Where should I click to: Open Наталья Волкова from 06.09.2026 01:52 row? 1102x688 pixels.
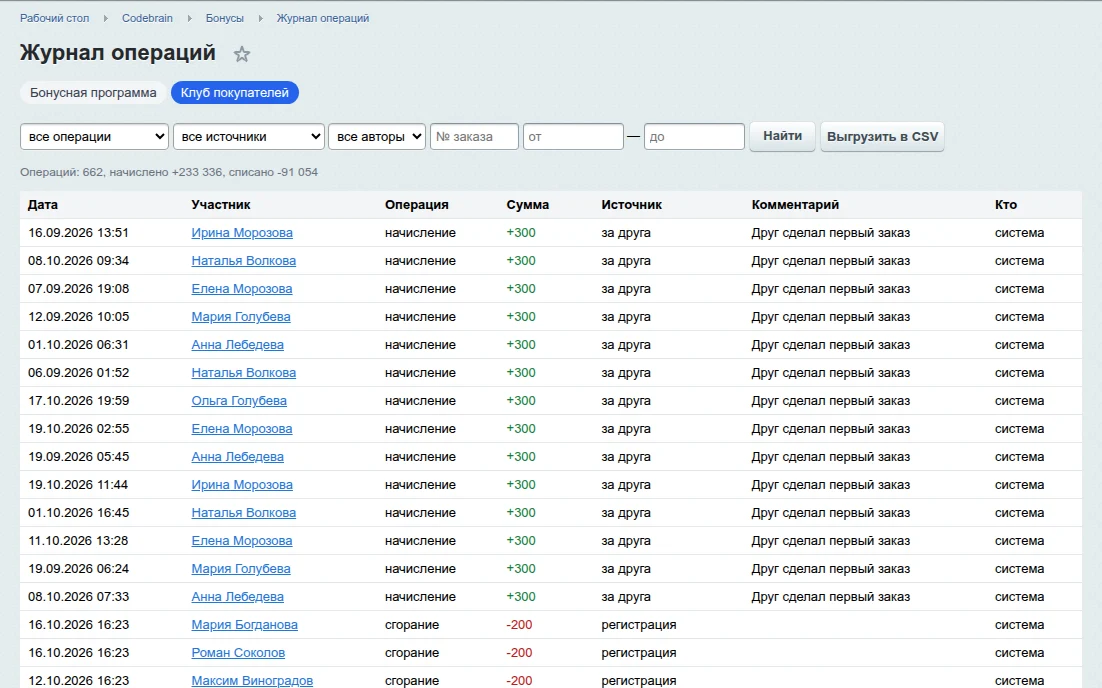[x=243, y=373]
